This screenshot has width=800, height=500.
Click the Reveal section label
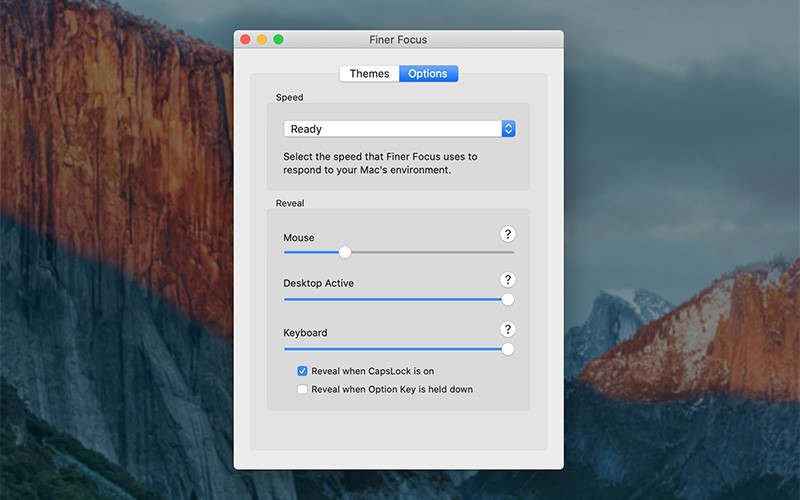(290, 203)
